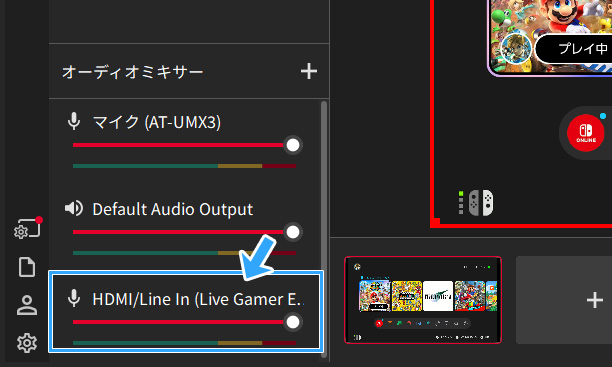This screenshot has height=367, width=612.
Task: Click the プレイ中 label in preview
Action: pyautogui.click(x=582, y=48)
